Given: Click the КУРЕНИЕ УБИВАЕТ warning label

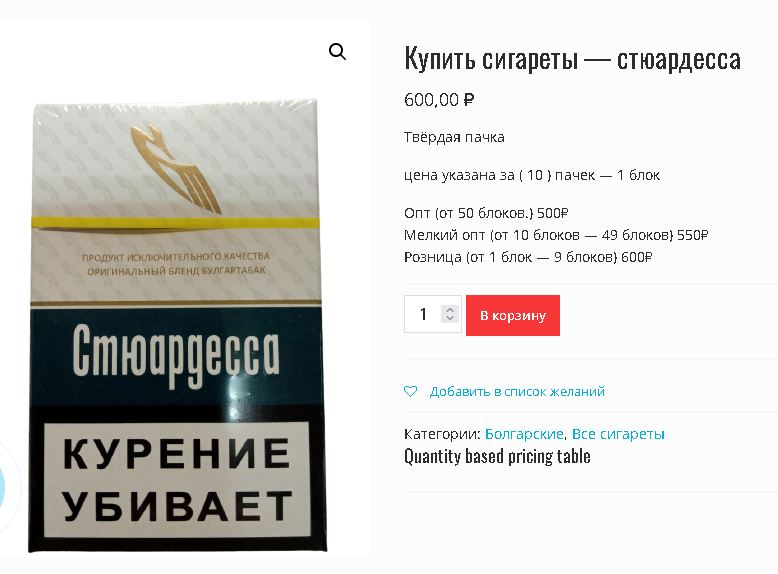Looking at the screenshot, I should tap(176, 479).
